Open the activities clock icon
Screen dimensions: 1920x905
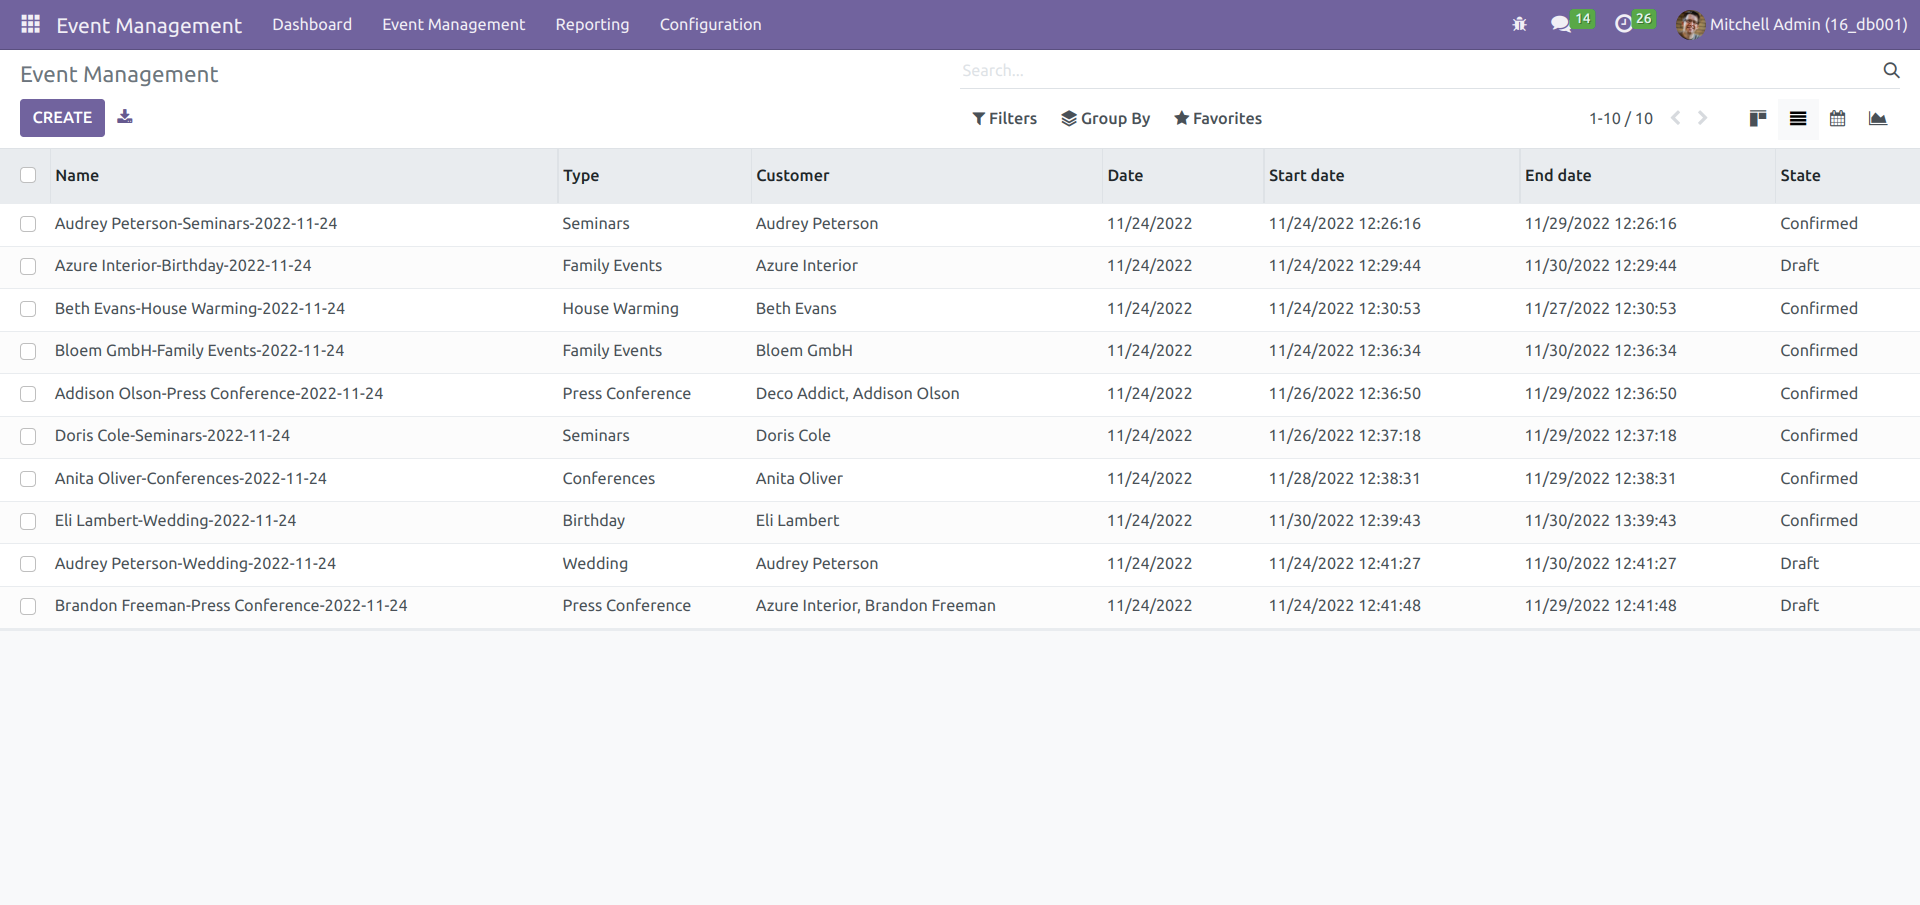(x=1624, y=24)
